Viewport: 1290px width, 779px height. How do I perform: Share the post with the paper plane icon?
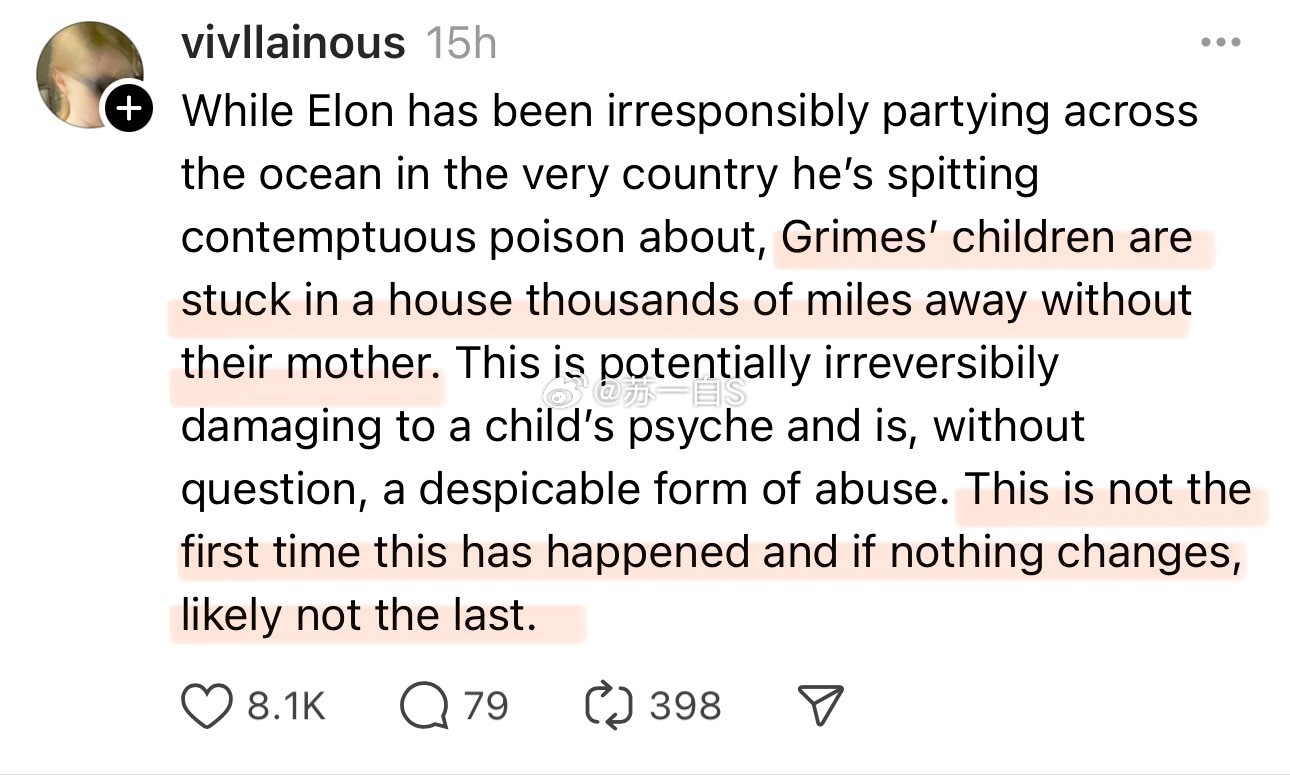coord(820,706)
